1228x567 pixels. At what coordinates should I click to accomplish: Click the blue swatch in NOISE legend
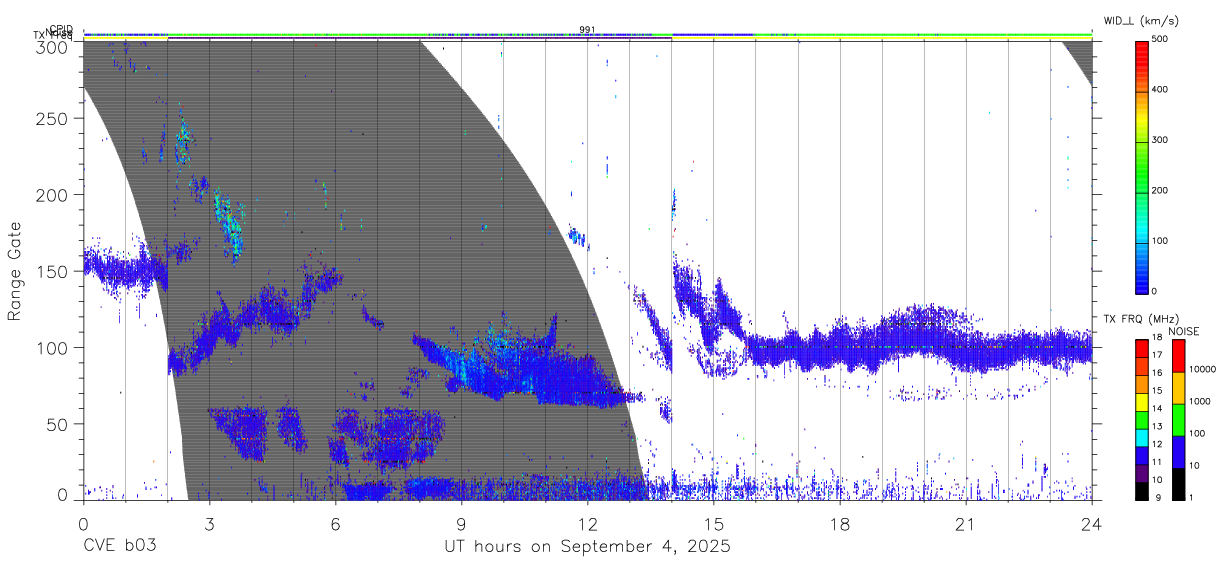pyautogui.click(x=1178, y=452)
